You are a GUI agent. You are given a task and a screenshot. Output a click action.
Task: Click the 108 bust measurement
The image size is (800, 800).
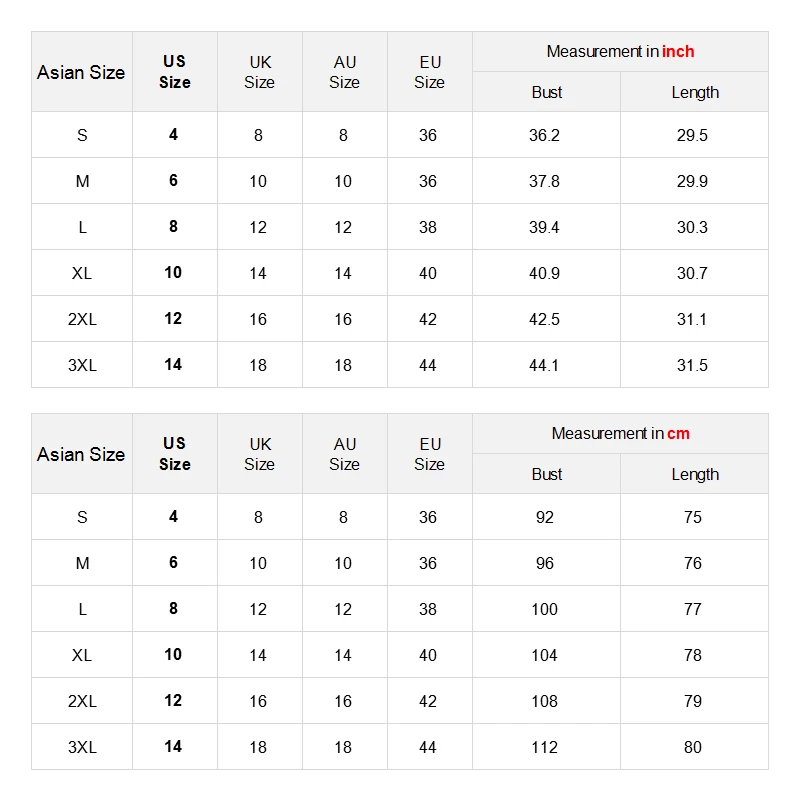coord(544,701)
